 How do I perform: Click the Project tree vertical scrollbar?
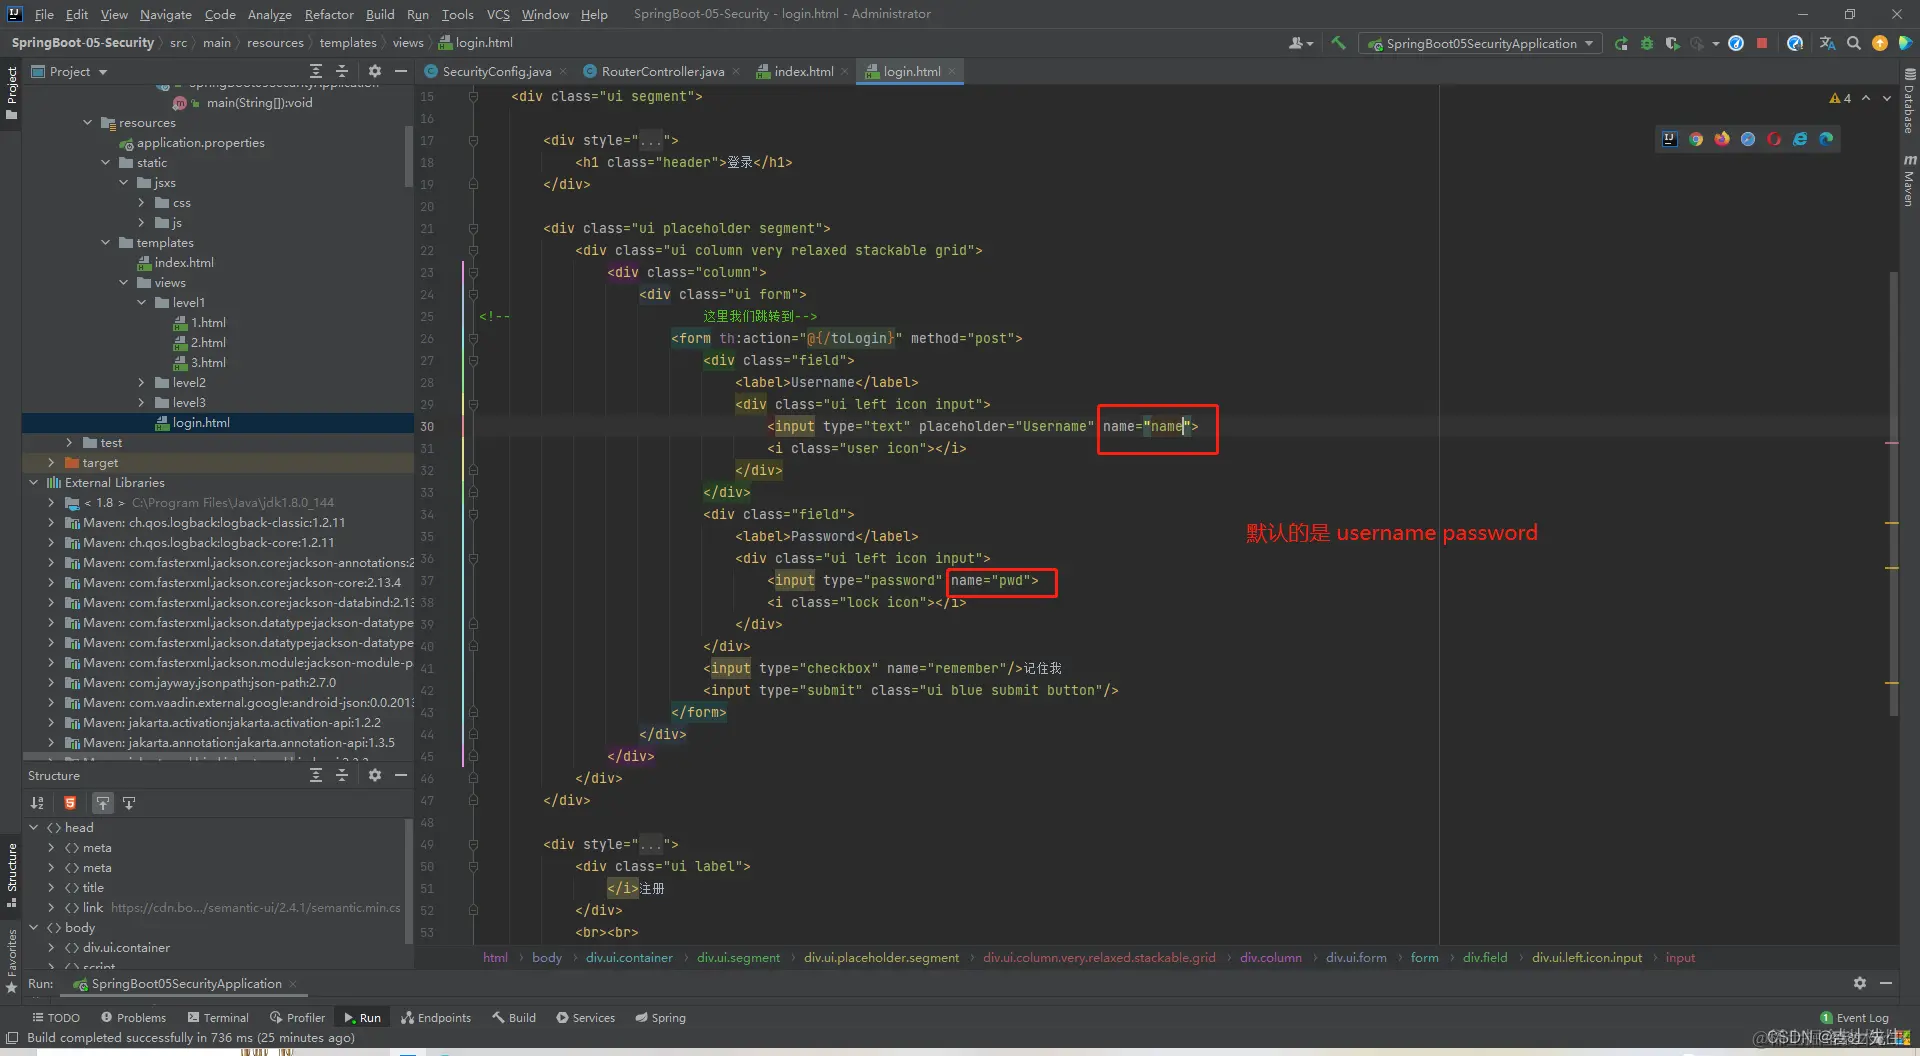[409, 157]
